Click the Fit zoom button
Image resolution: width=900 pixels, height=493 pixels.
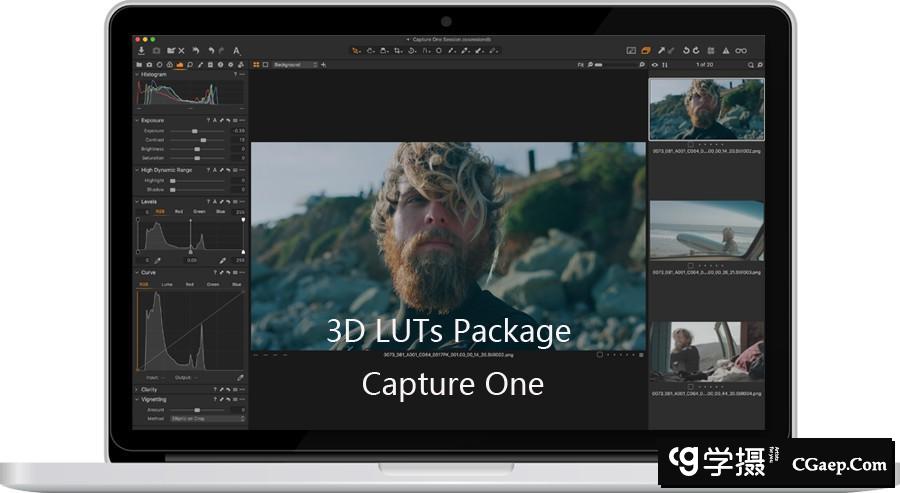pos(580,64)
